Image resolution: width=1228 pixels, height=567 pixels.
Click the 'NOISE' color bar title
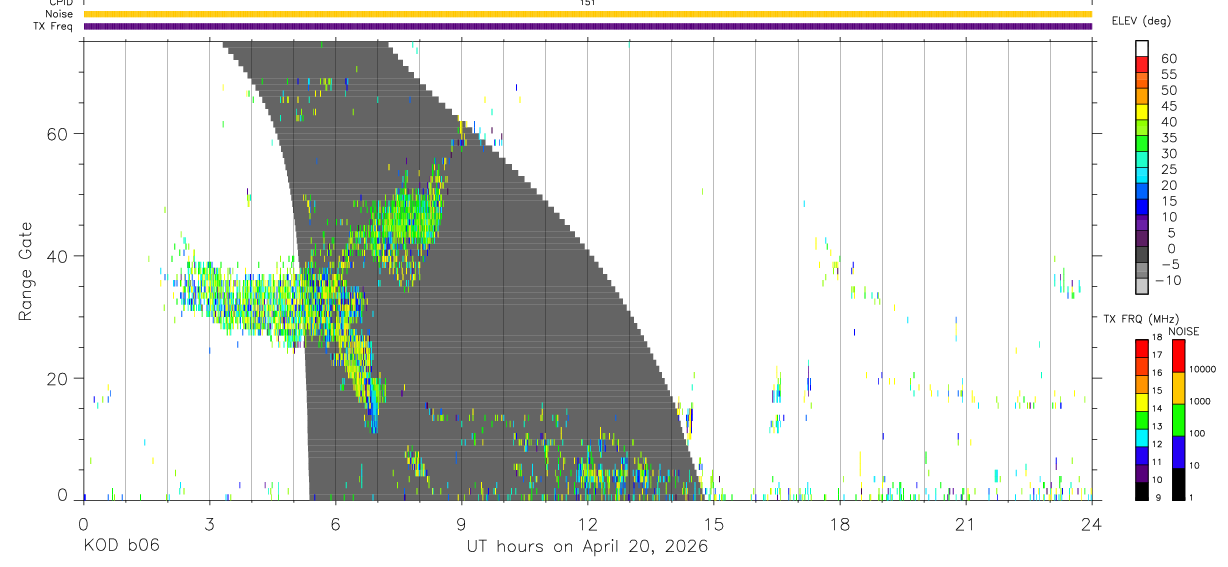coord(1184,331)
